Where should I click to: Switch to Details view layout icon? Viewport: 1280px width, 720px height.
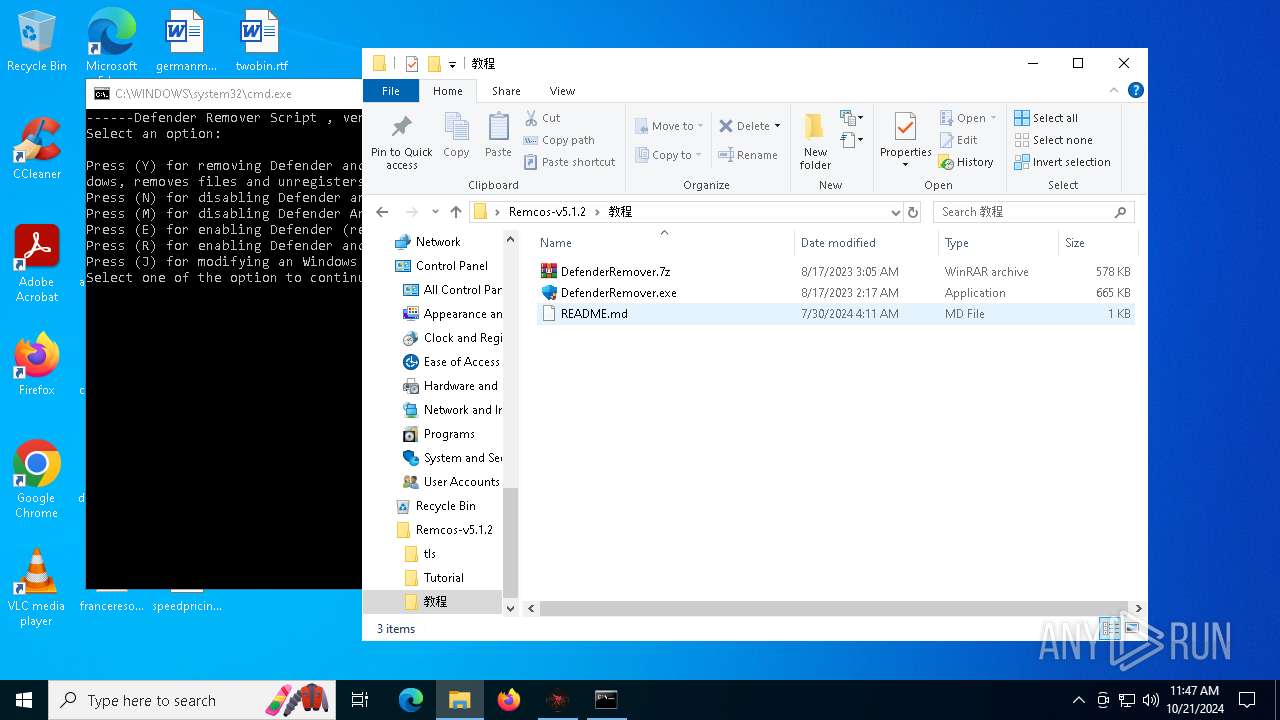pos(1109,628)
